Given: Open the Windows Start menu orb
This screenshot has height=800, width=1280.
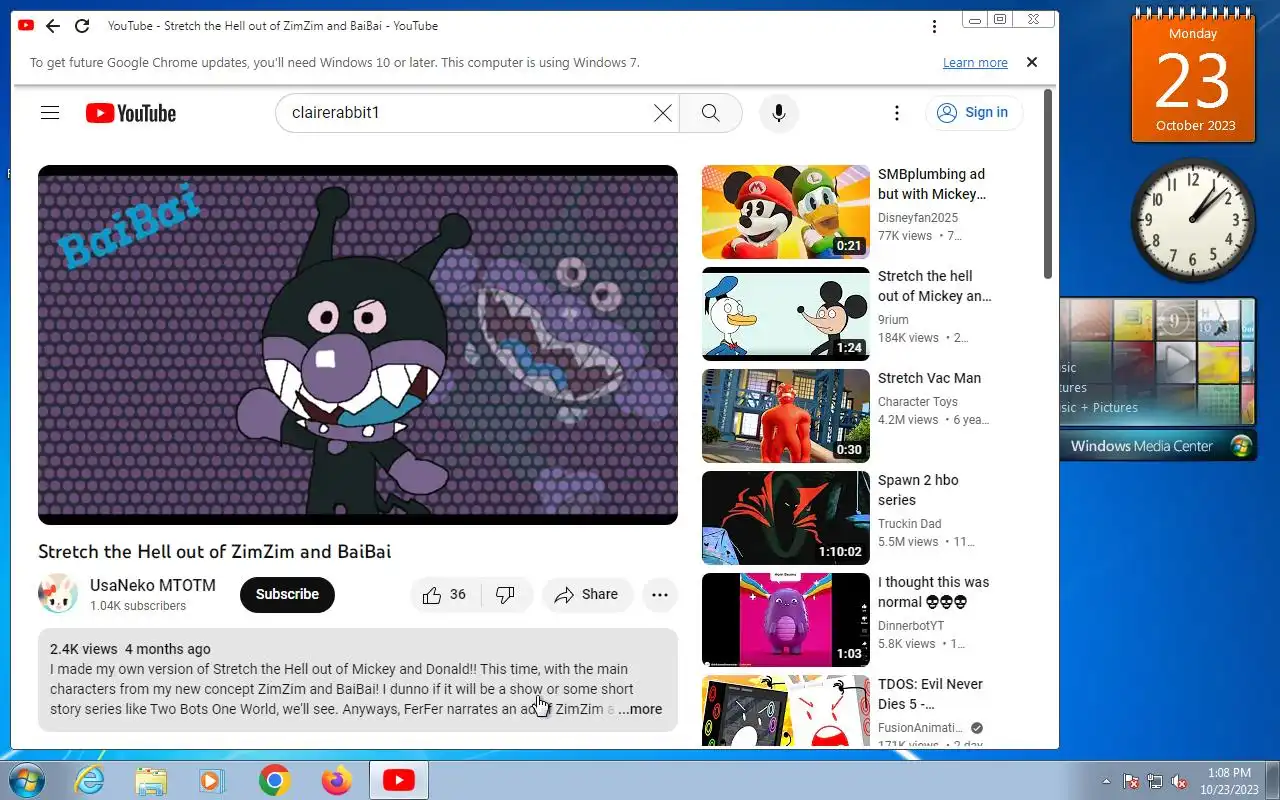Looking at the screenshot, I should point(25,780).
